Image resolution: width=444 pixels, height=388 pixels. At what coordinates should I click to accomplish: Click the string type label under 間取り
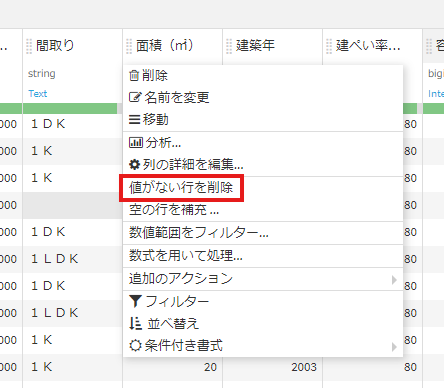42,74
